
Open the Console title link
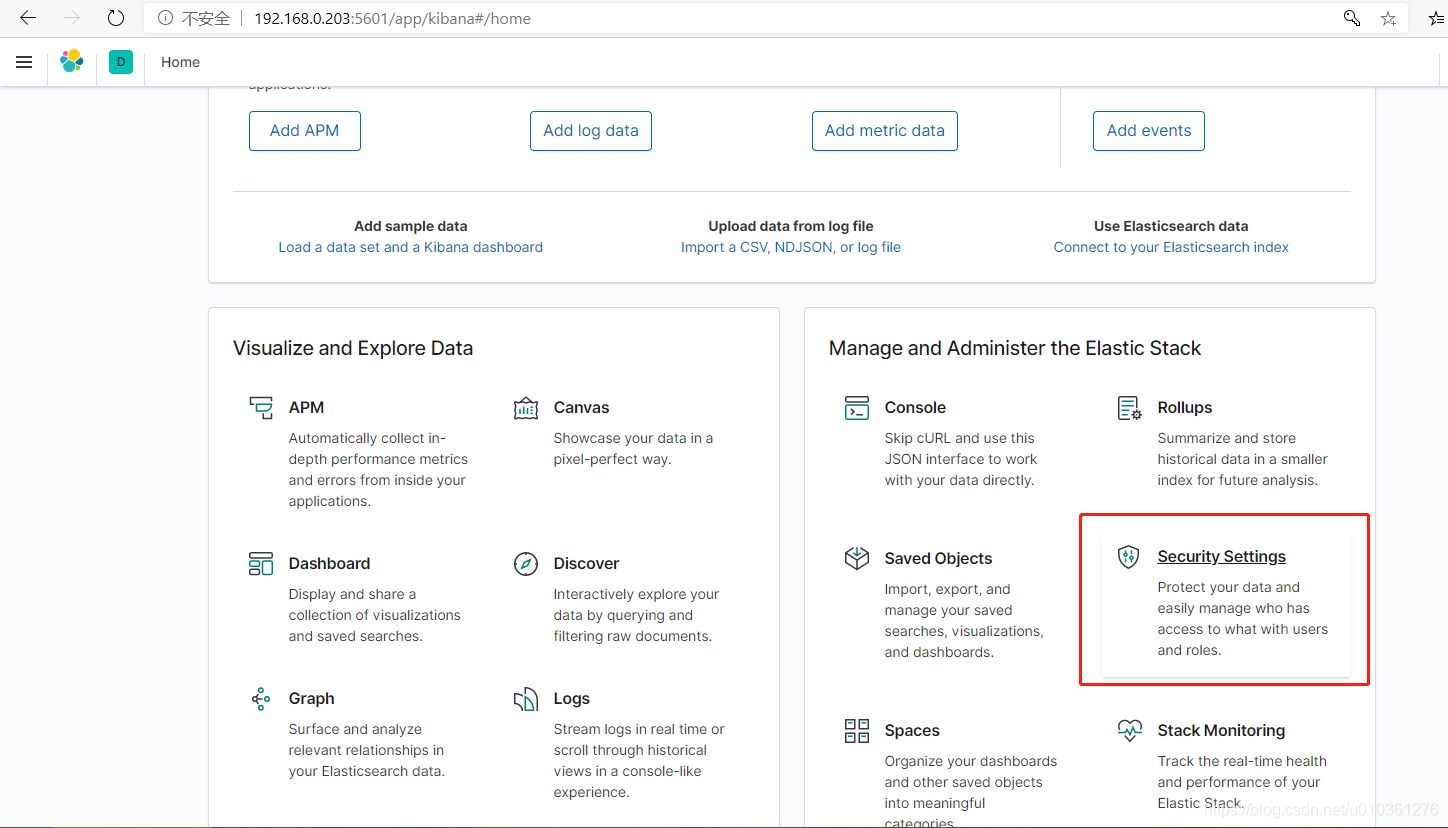(915, 407)
